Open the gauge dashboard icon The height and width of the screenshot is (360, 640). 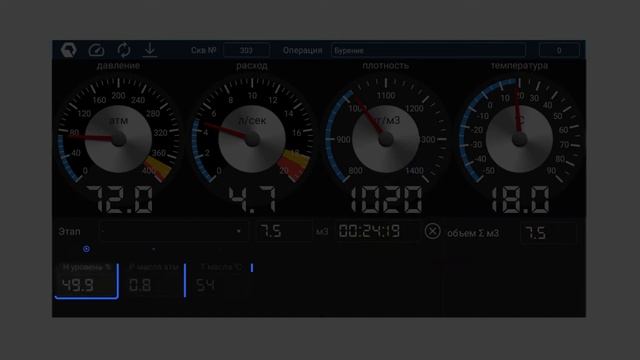tap(96, 50)
